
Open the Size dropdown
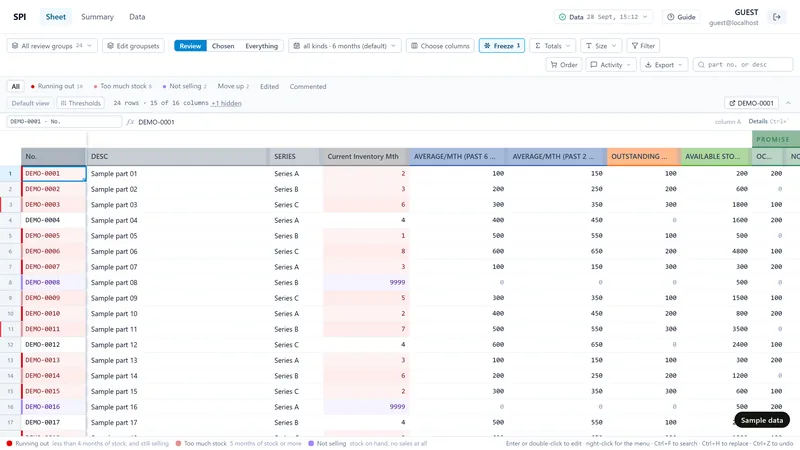[601, 46]
